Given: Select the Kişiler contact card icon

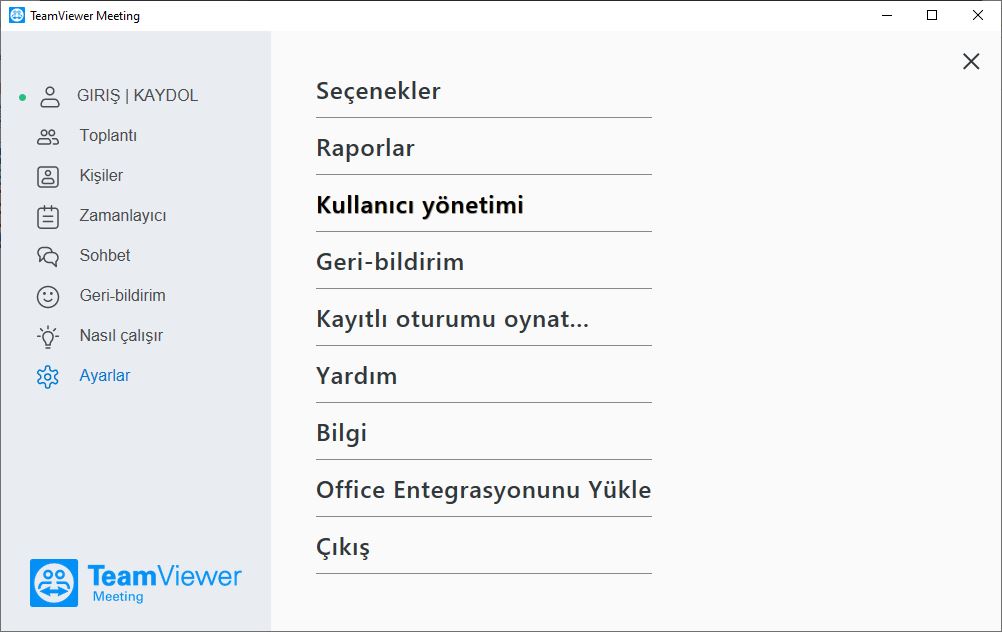Looking at the screenshot, I should tap(48, 176).
